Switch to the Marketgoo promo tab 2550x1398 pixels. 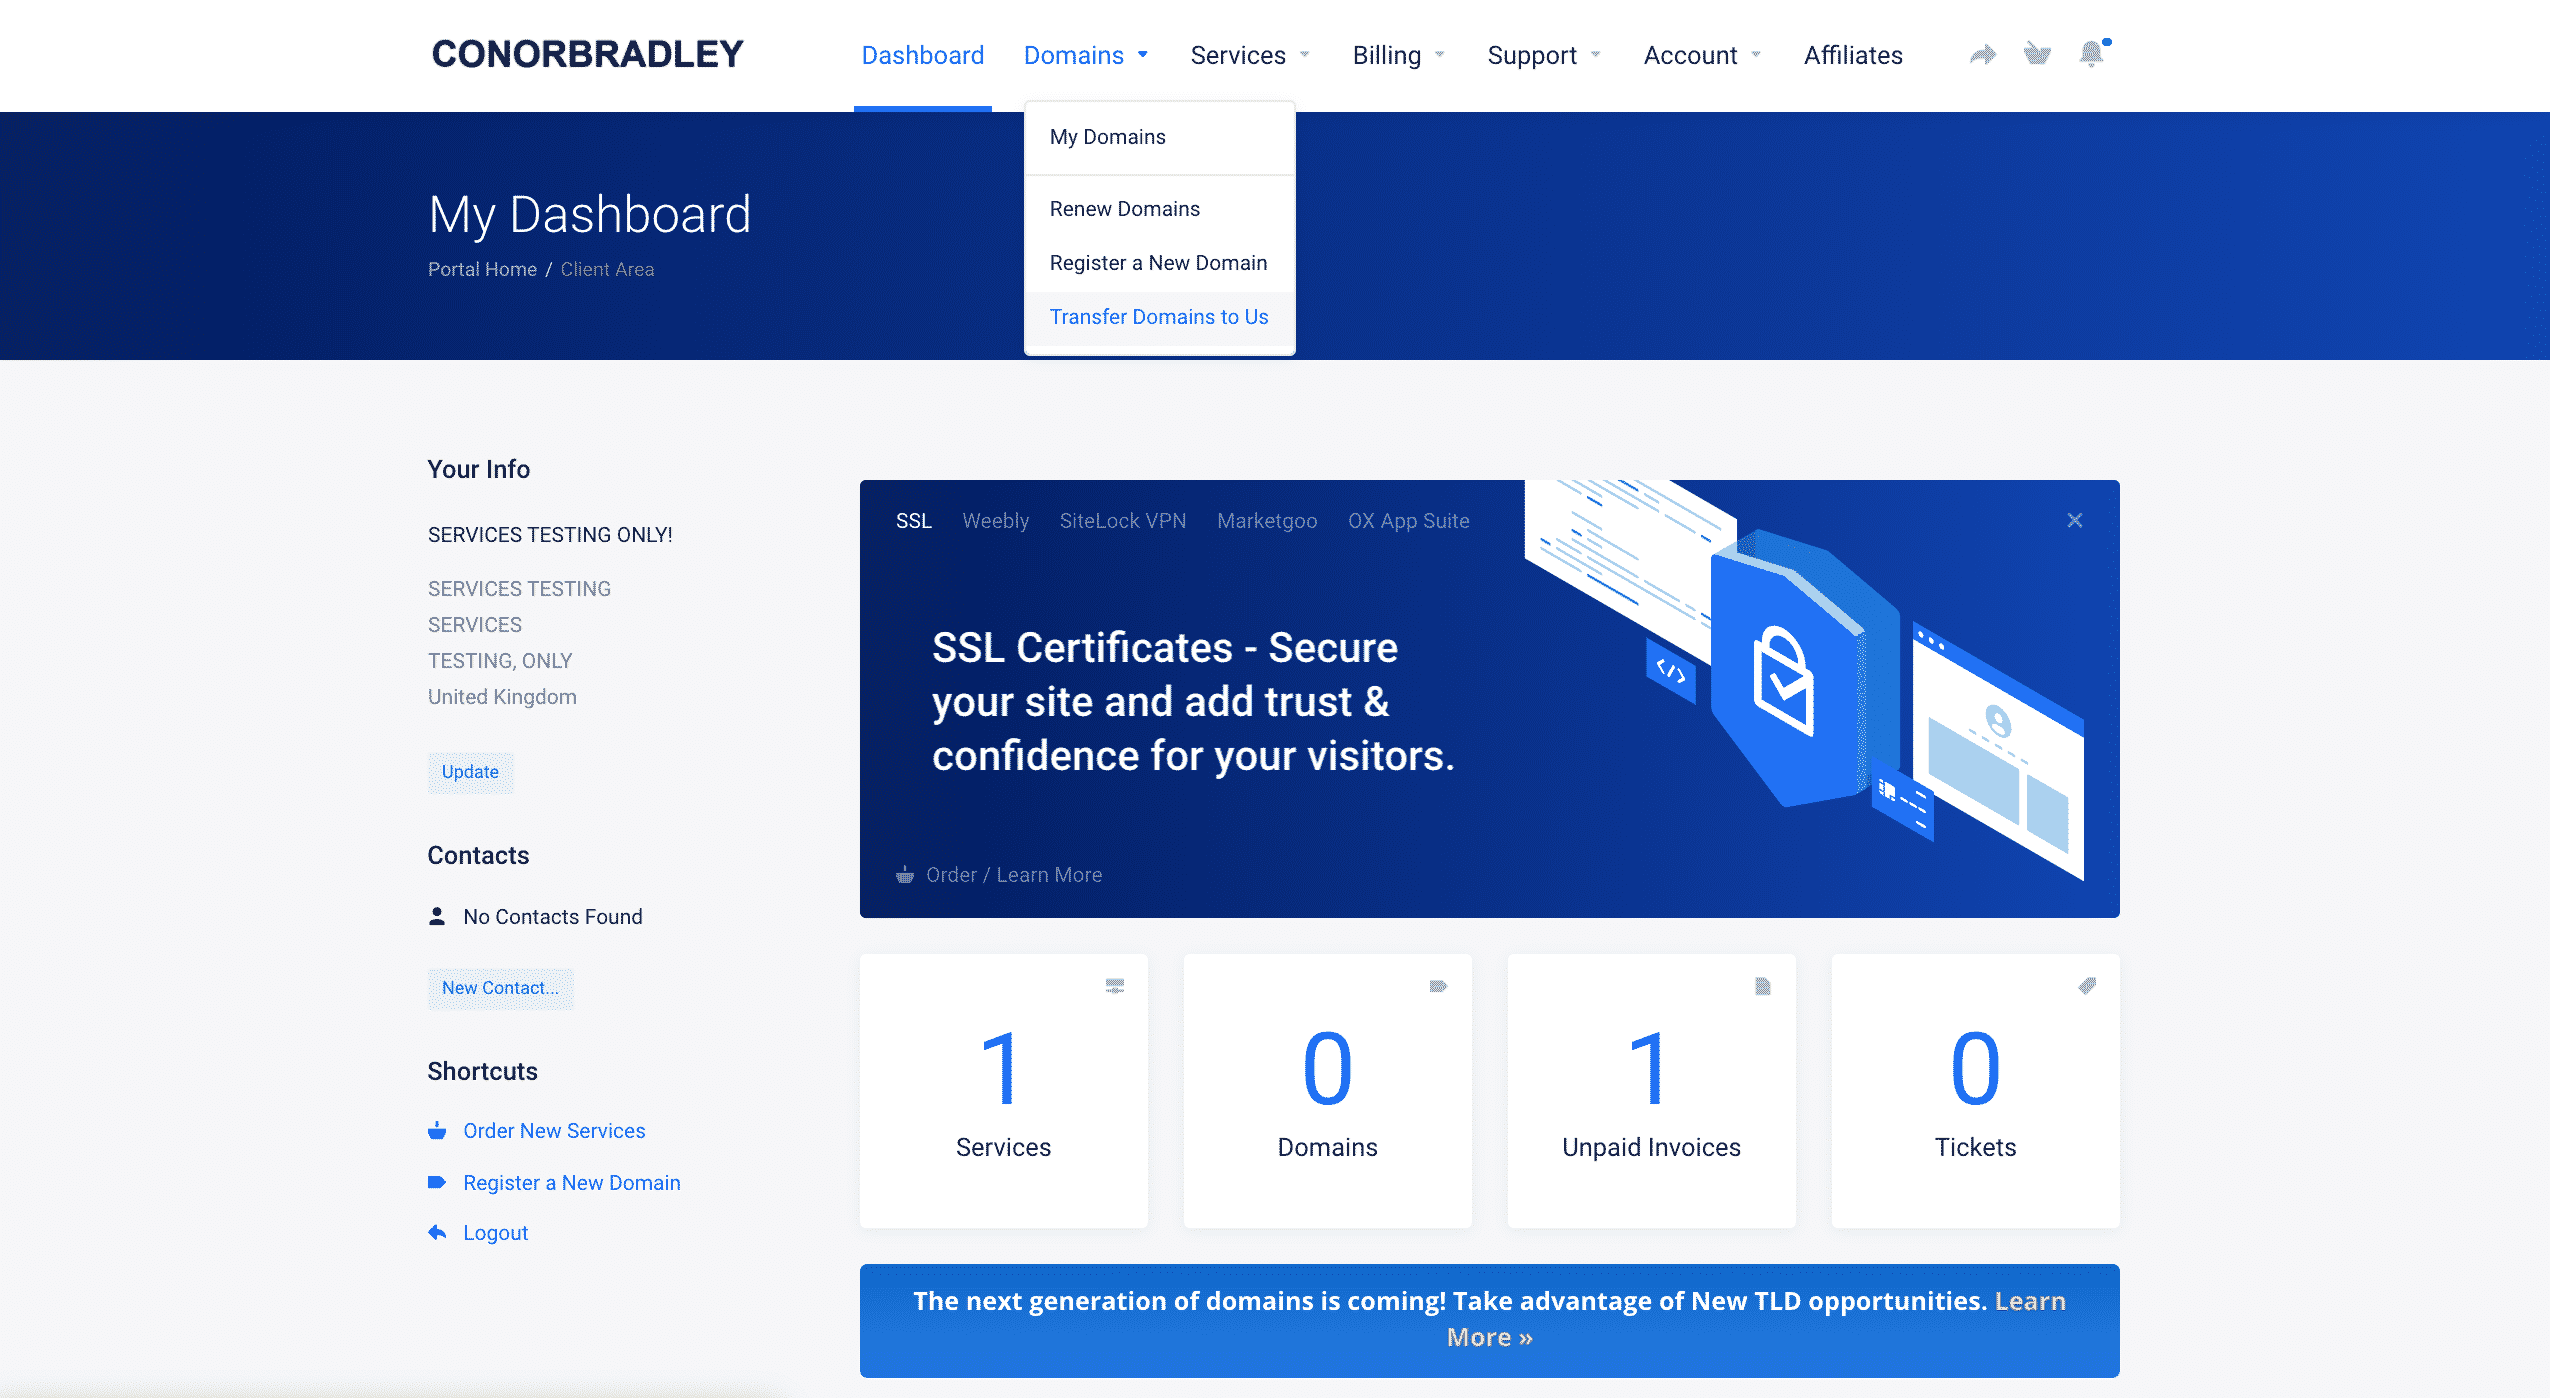(1267, 521)
